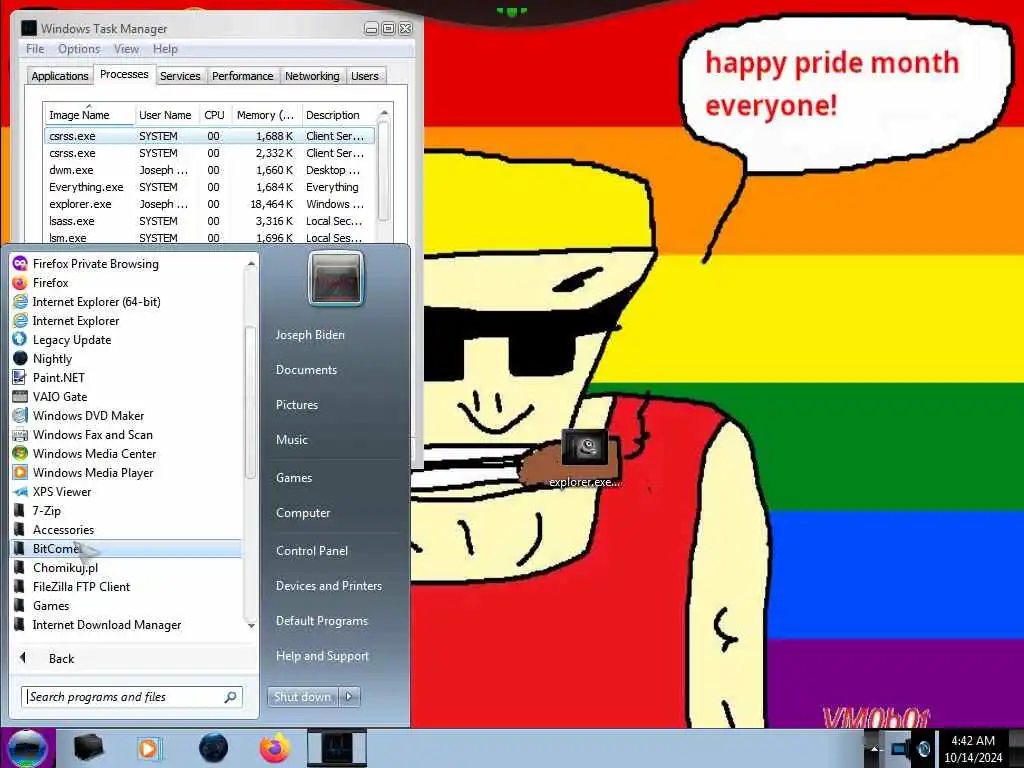The width and height of the screenshot is (1024, 768).
Task: Open Windows DVD Maker
Action: (78, 415)
